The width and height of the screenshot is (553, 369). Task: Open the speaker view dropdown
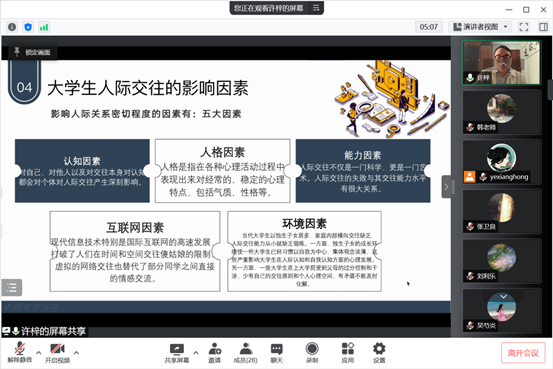coord(480,27)
